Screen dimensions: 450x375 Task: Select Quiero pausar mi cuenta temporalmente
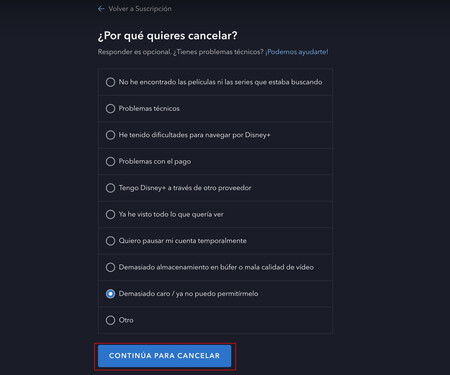click(110, 241)
